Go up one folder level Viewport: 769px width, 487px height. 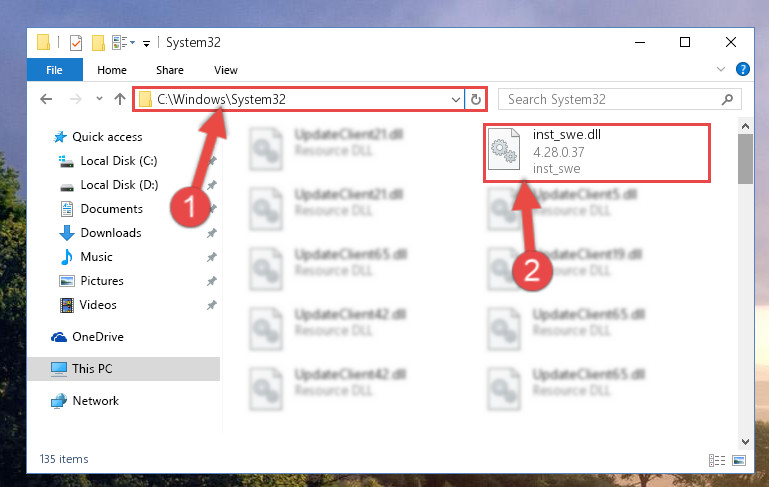[x=120, y=100]
